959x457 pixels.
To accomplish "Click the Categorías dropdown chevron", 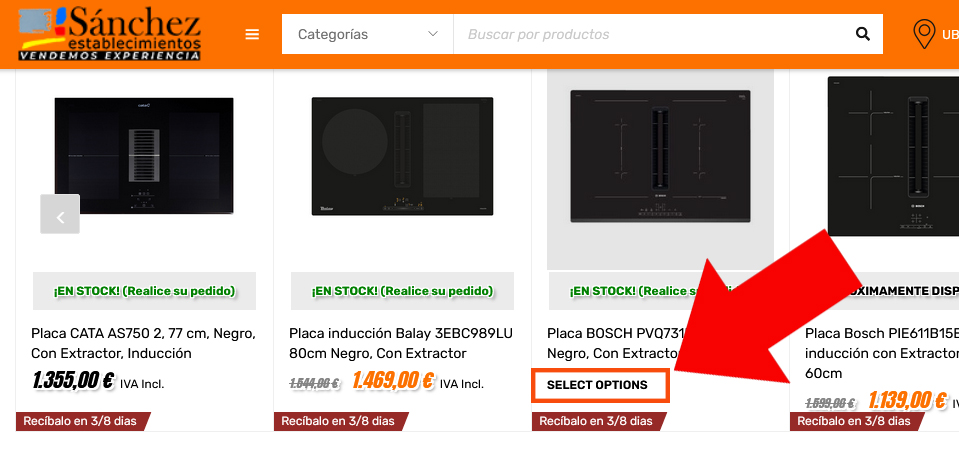I will [x=433, y=34].
